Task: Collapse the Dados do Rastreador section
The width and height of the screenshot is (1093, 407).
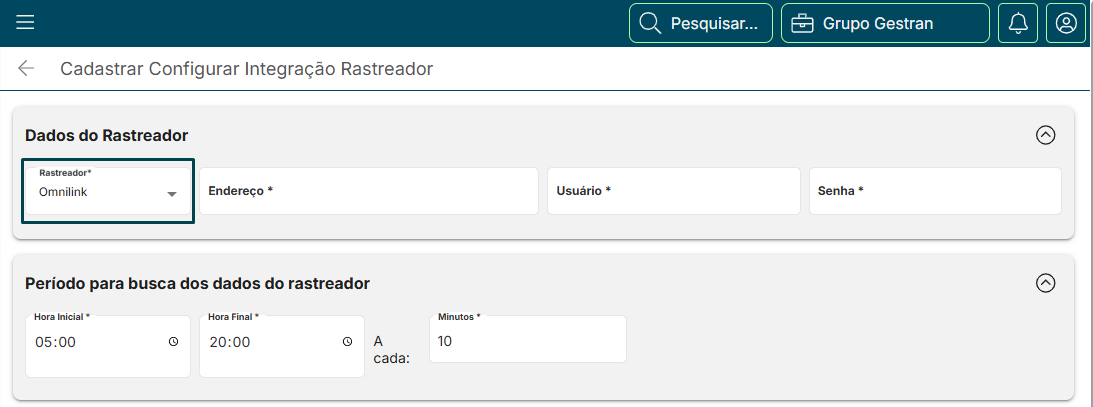Action: [1046, 135]
